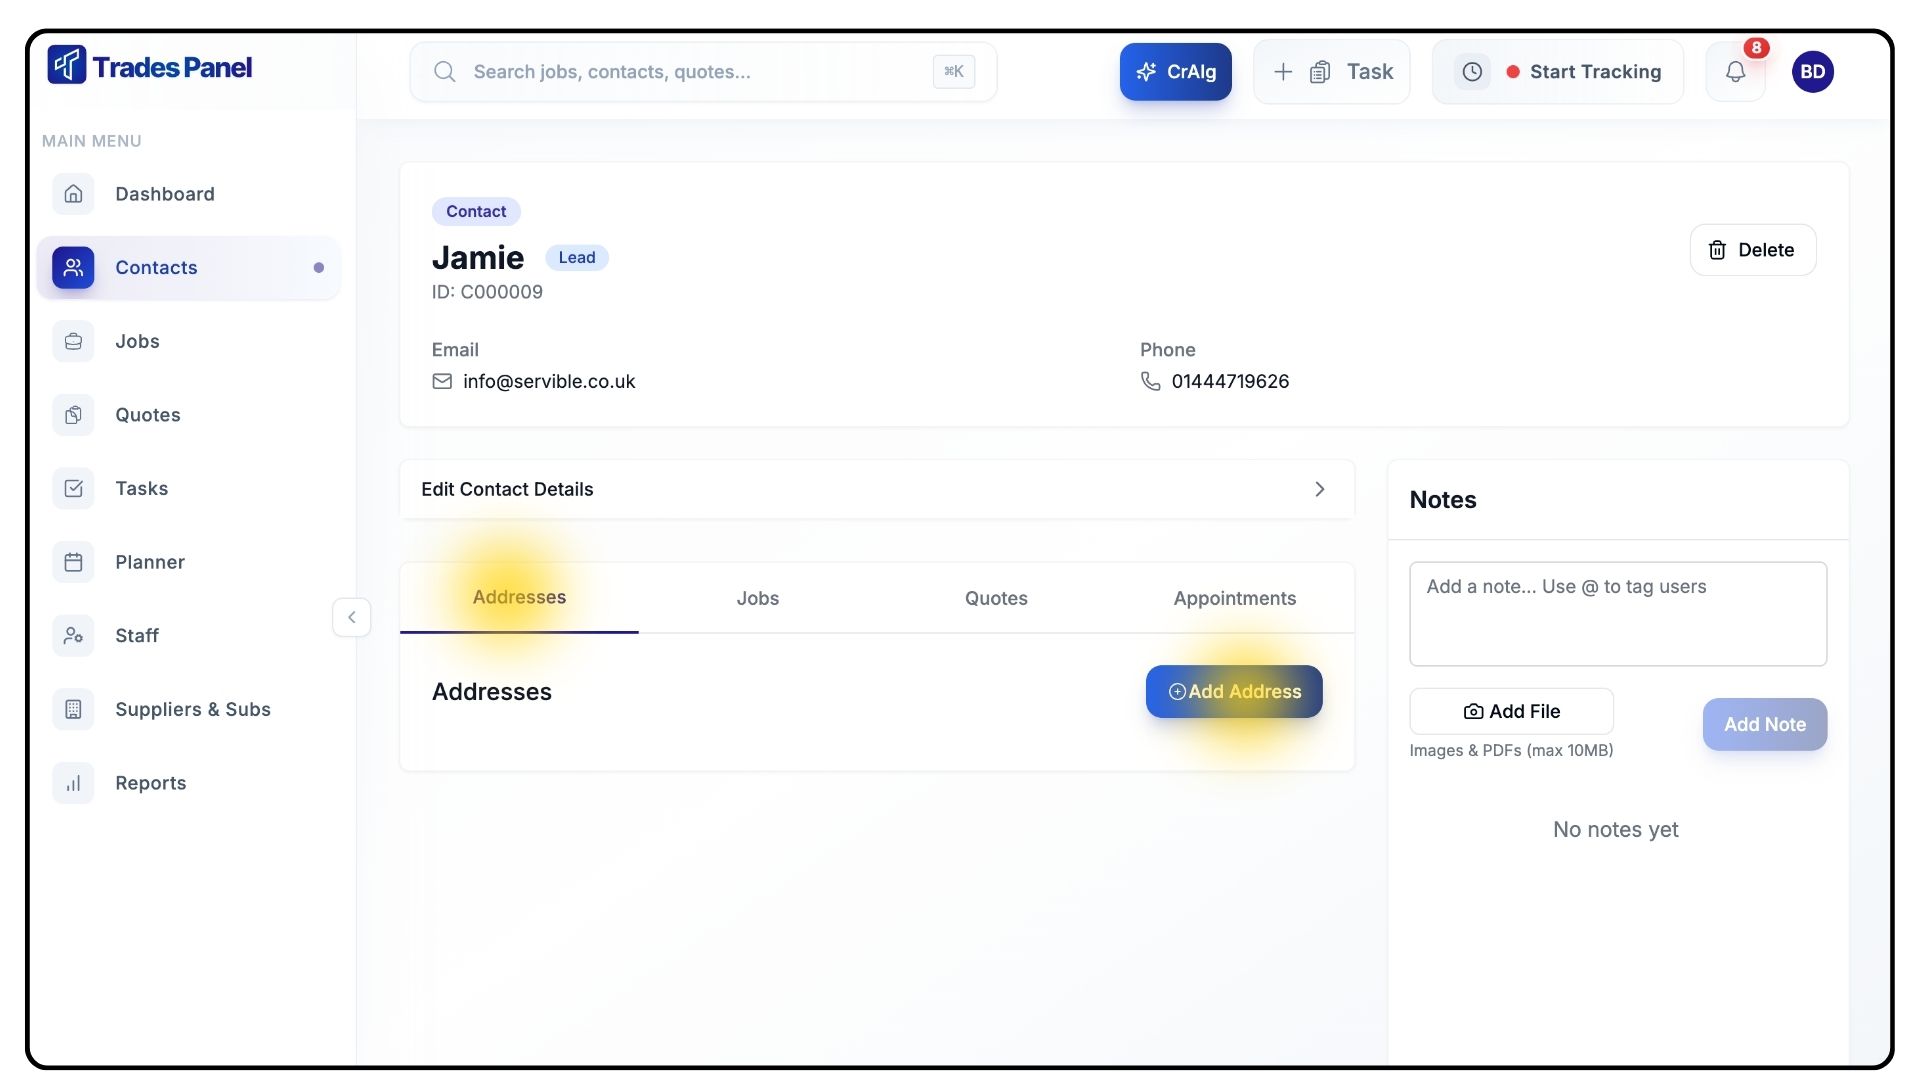Click the Add File button
Image resolution: width=1920 pixels, height=1080 pixels.
coord(1510,711)
